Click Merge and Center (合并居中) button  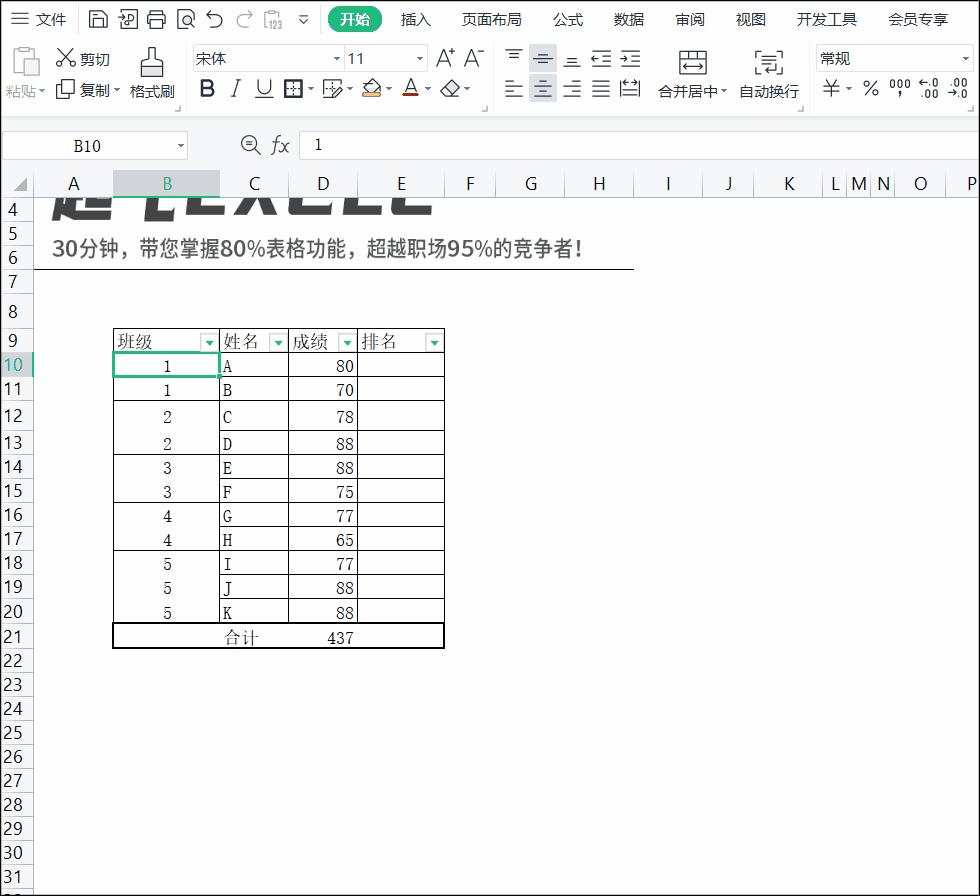click(692, 74)
